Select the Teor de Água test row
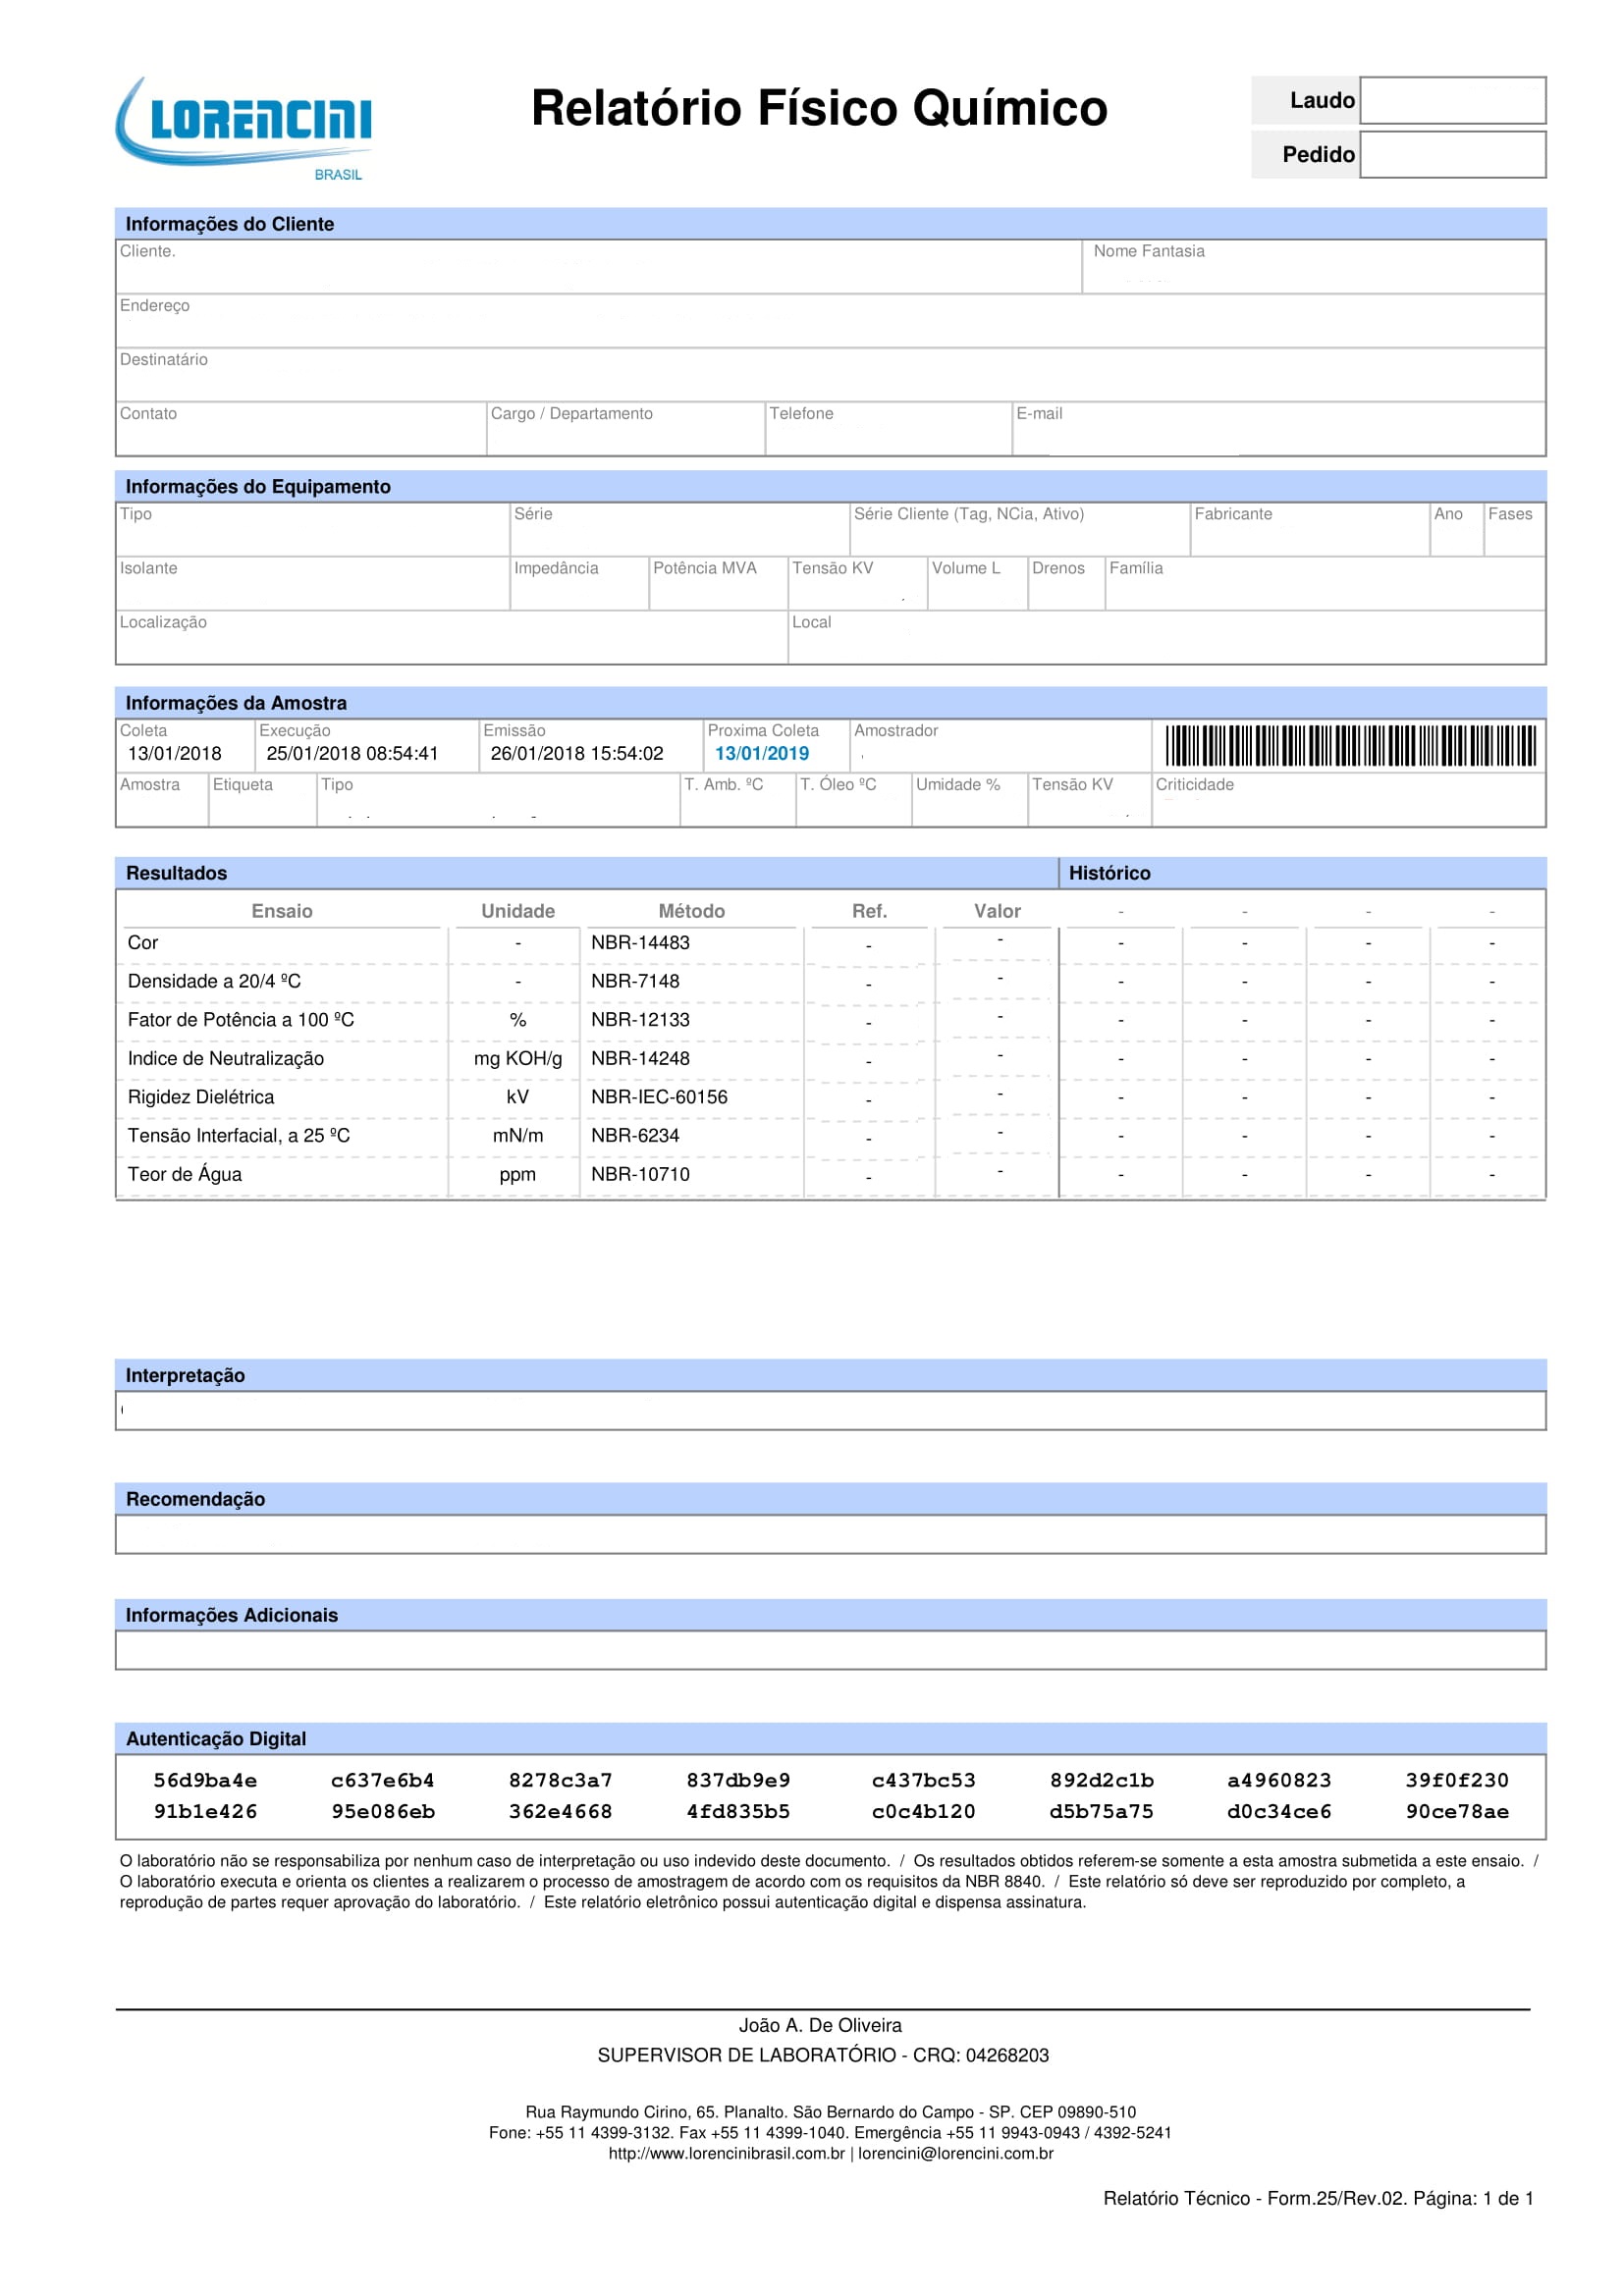 tap(184, 1174)
